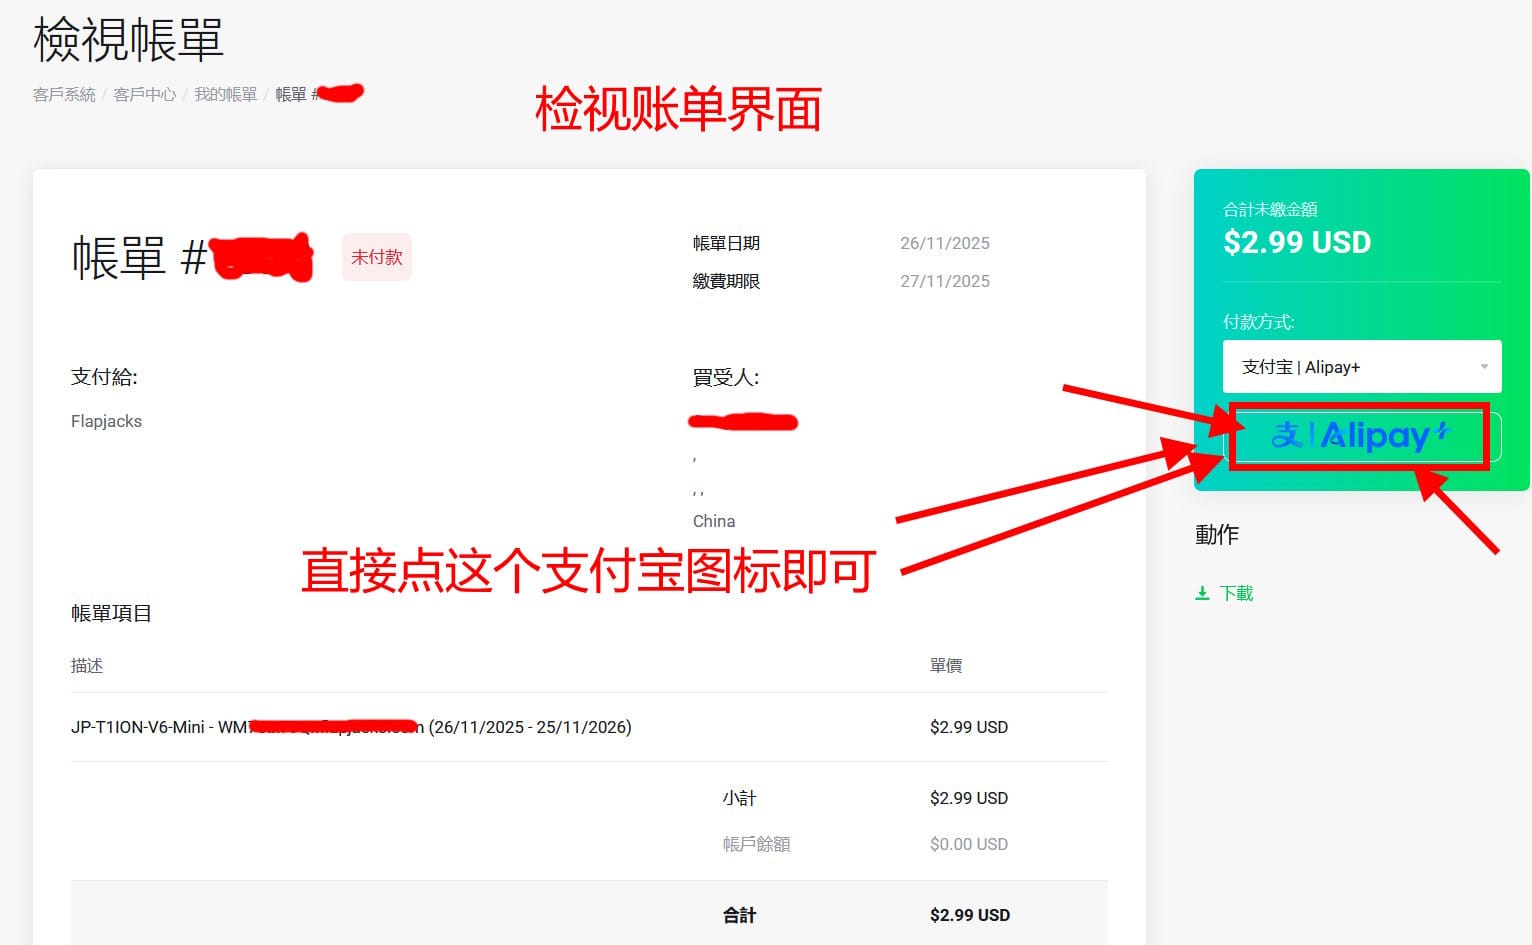Click the 下載 download link

click(1238, 592)
